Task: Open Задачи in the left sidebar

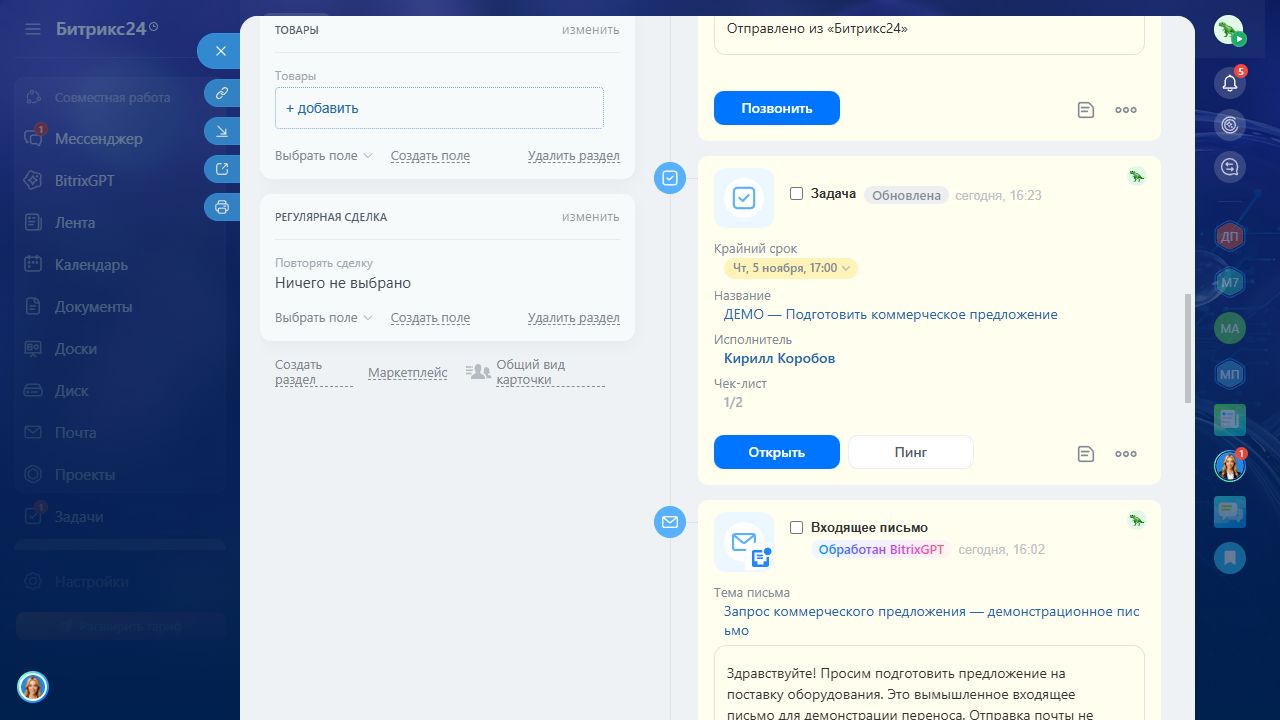Action: coord(79,517)
